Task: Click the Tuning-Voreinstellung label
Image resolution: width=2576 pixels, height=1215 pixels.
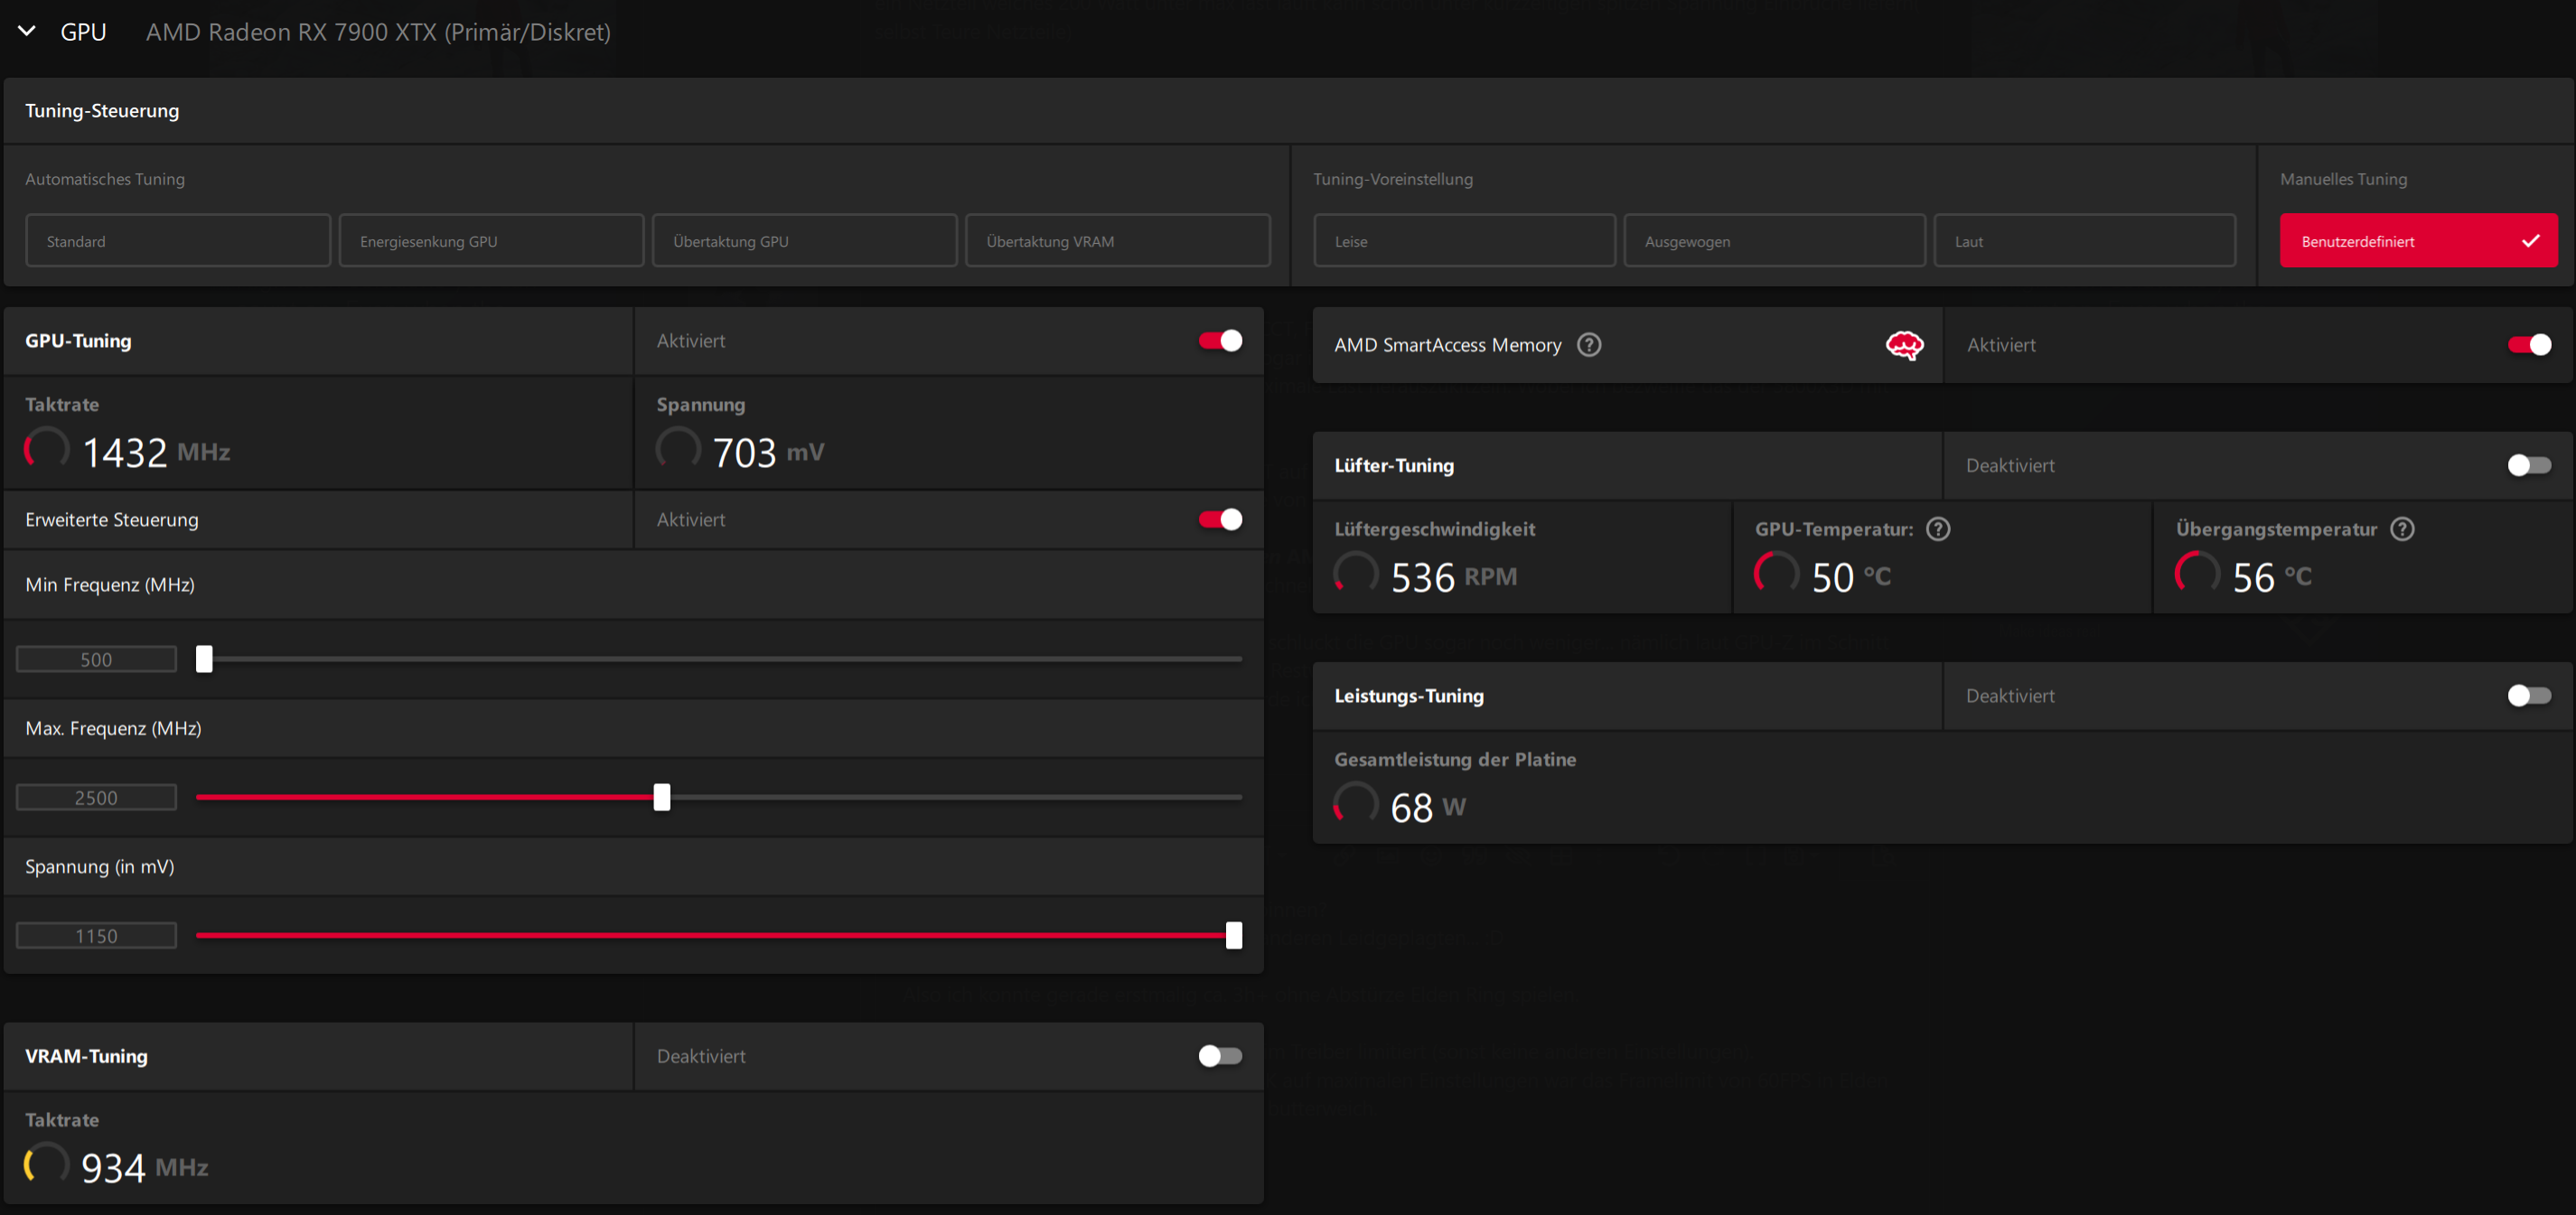Action: 1392,179
